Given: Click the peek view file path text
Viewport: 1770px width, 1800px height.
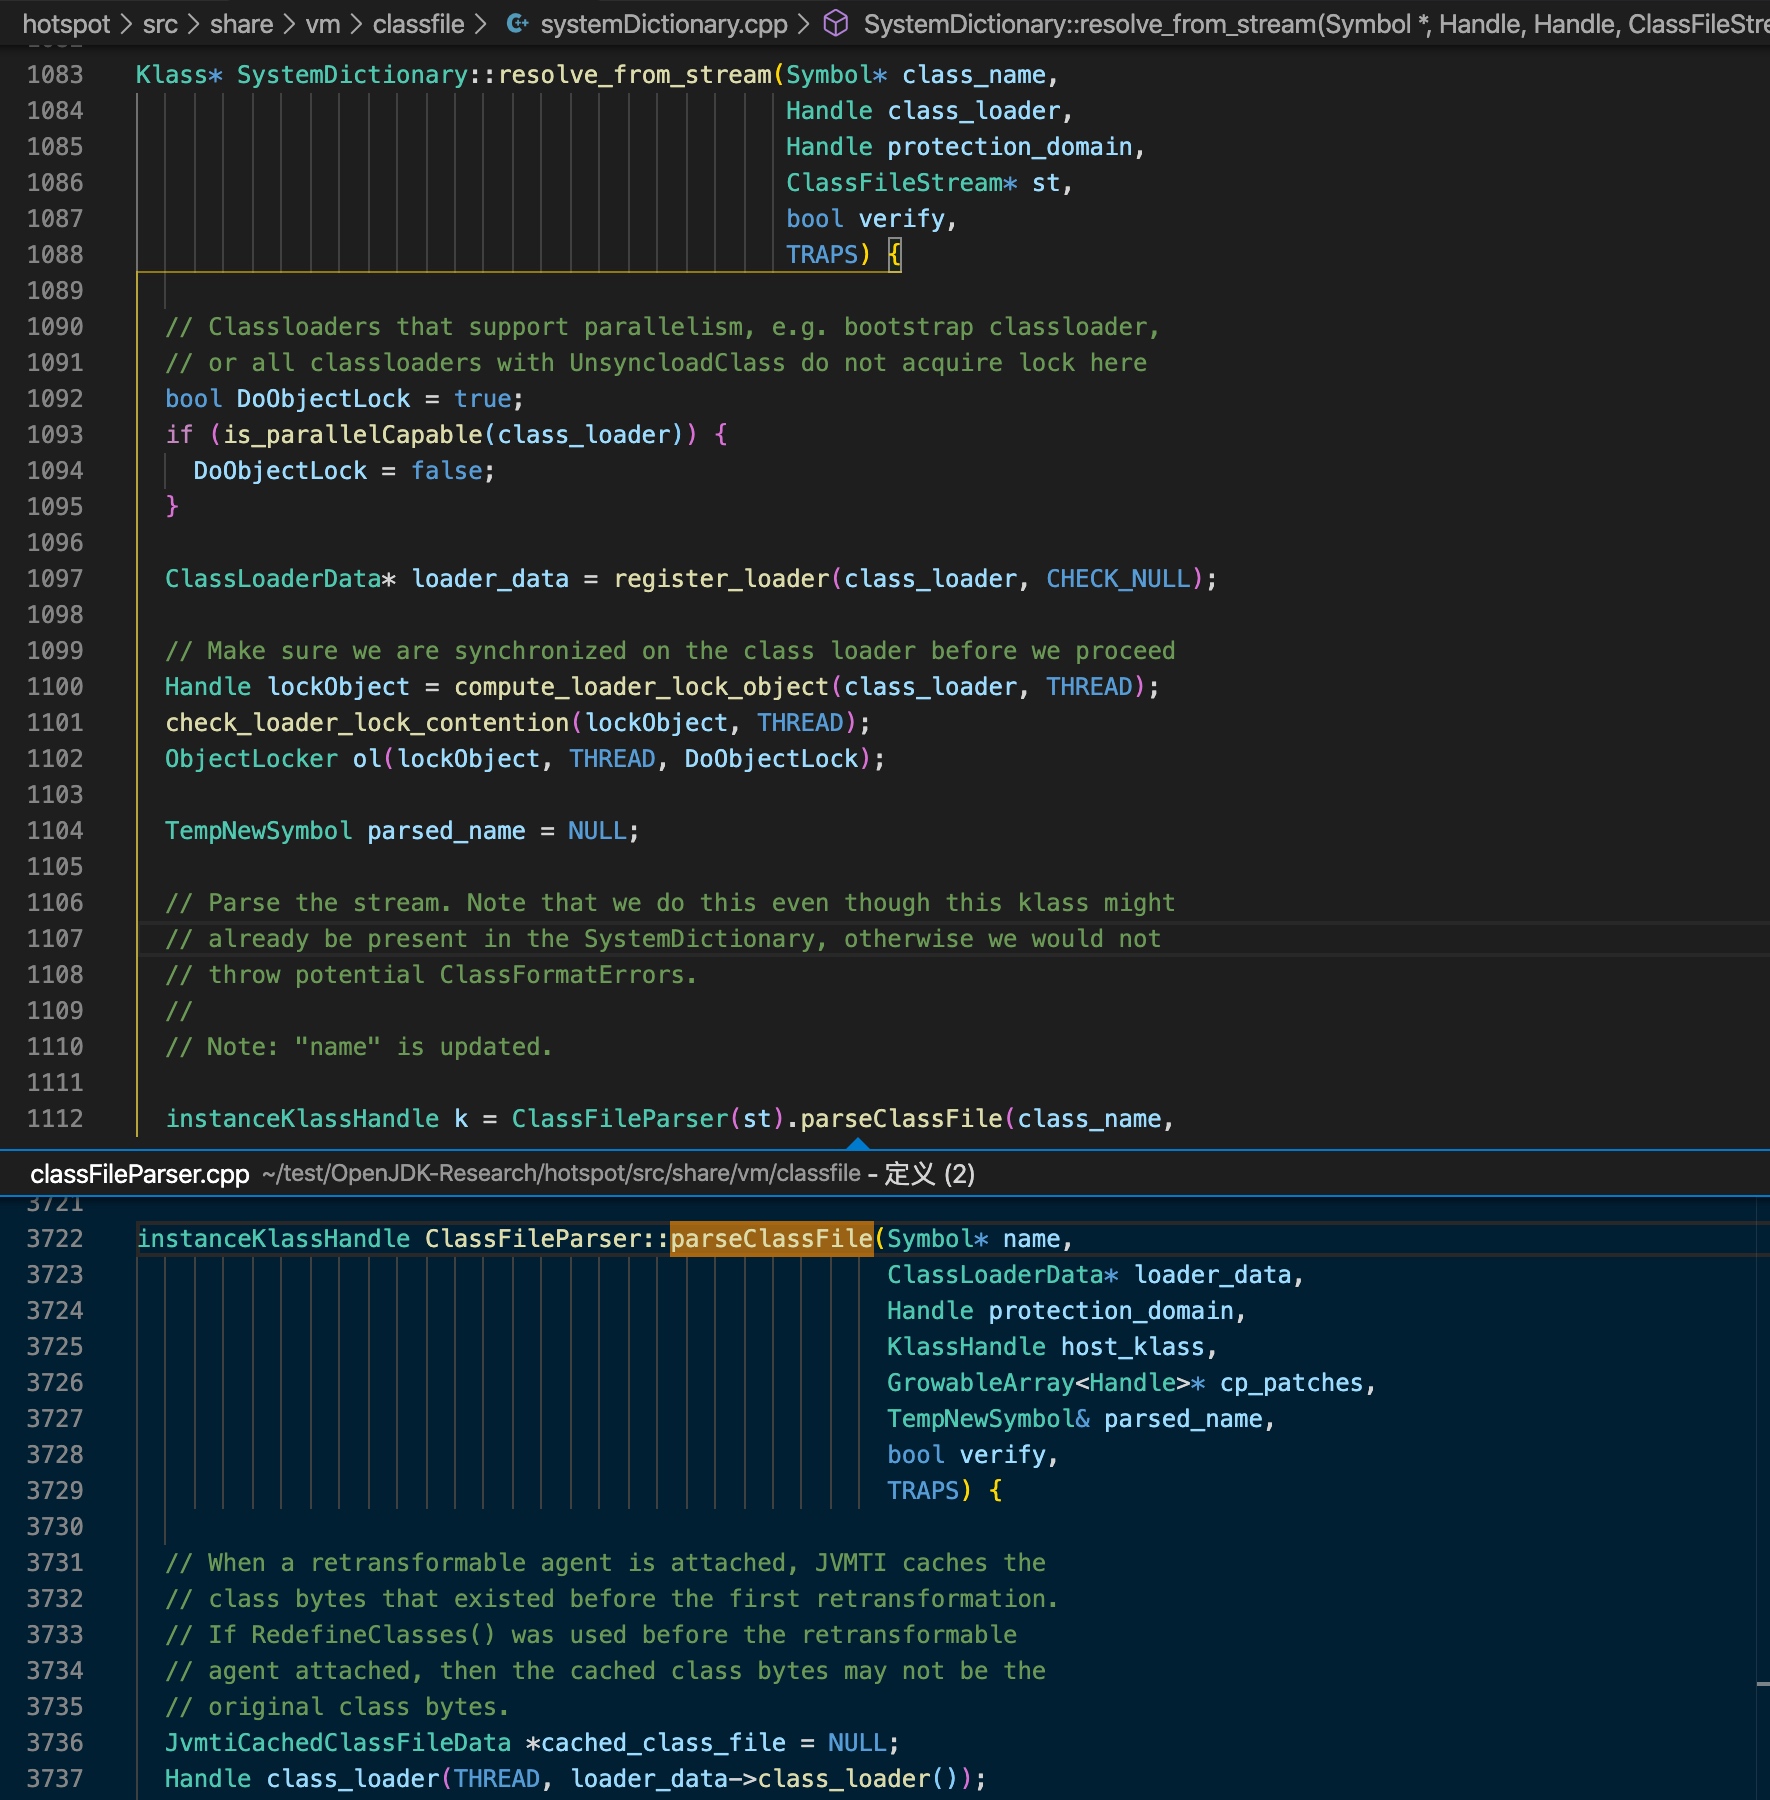Looking at the screenshot, I should (561, 1174).
